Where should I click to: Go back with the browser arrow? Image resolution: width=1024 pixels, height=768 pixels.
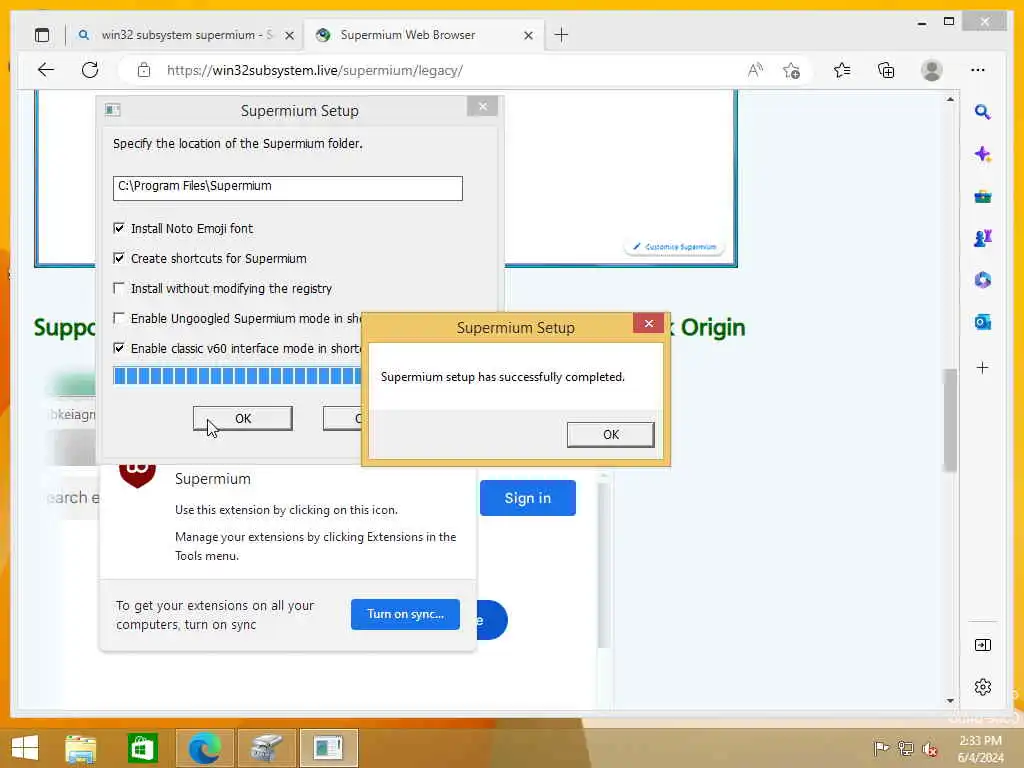(46, 70)
